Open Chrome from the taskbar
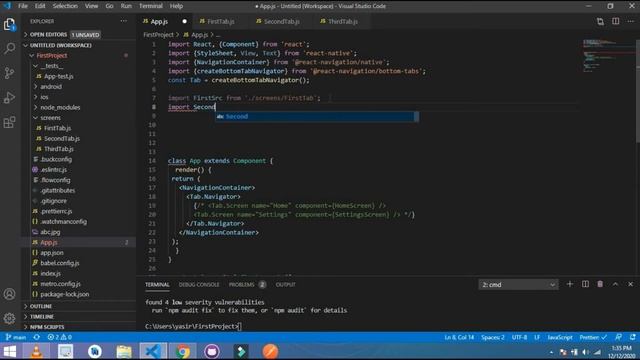The image size is (640, 360). [183, 351]
